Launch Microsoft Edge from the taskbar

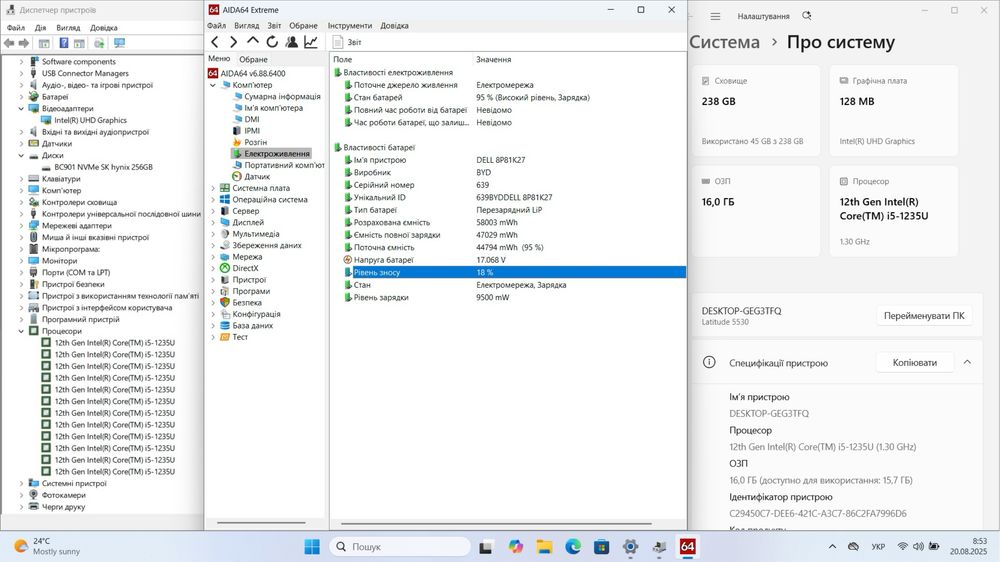[x=573, y=547]
